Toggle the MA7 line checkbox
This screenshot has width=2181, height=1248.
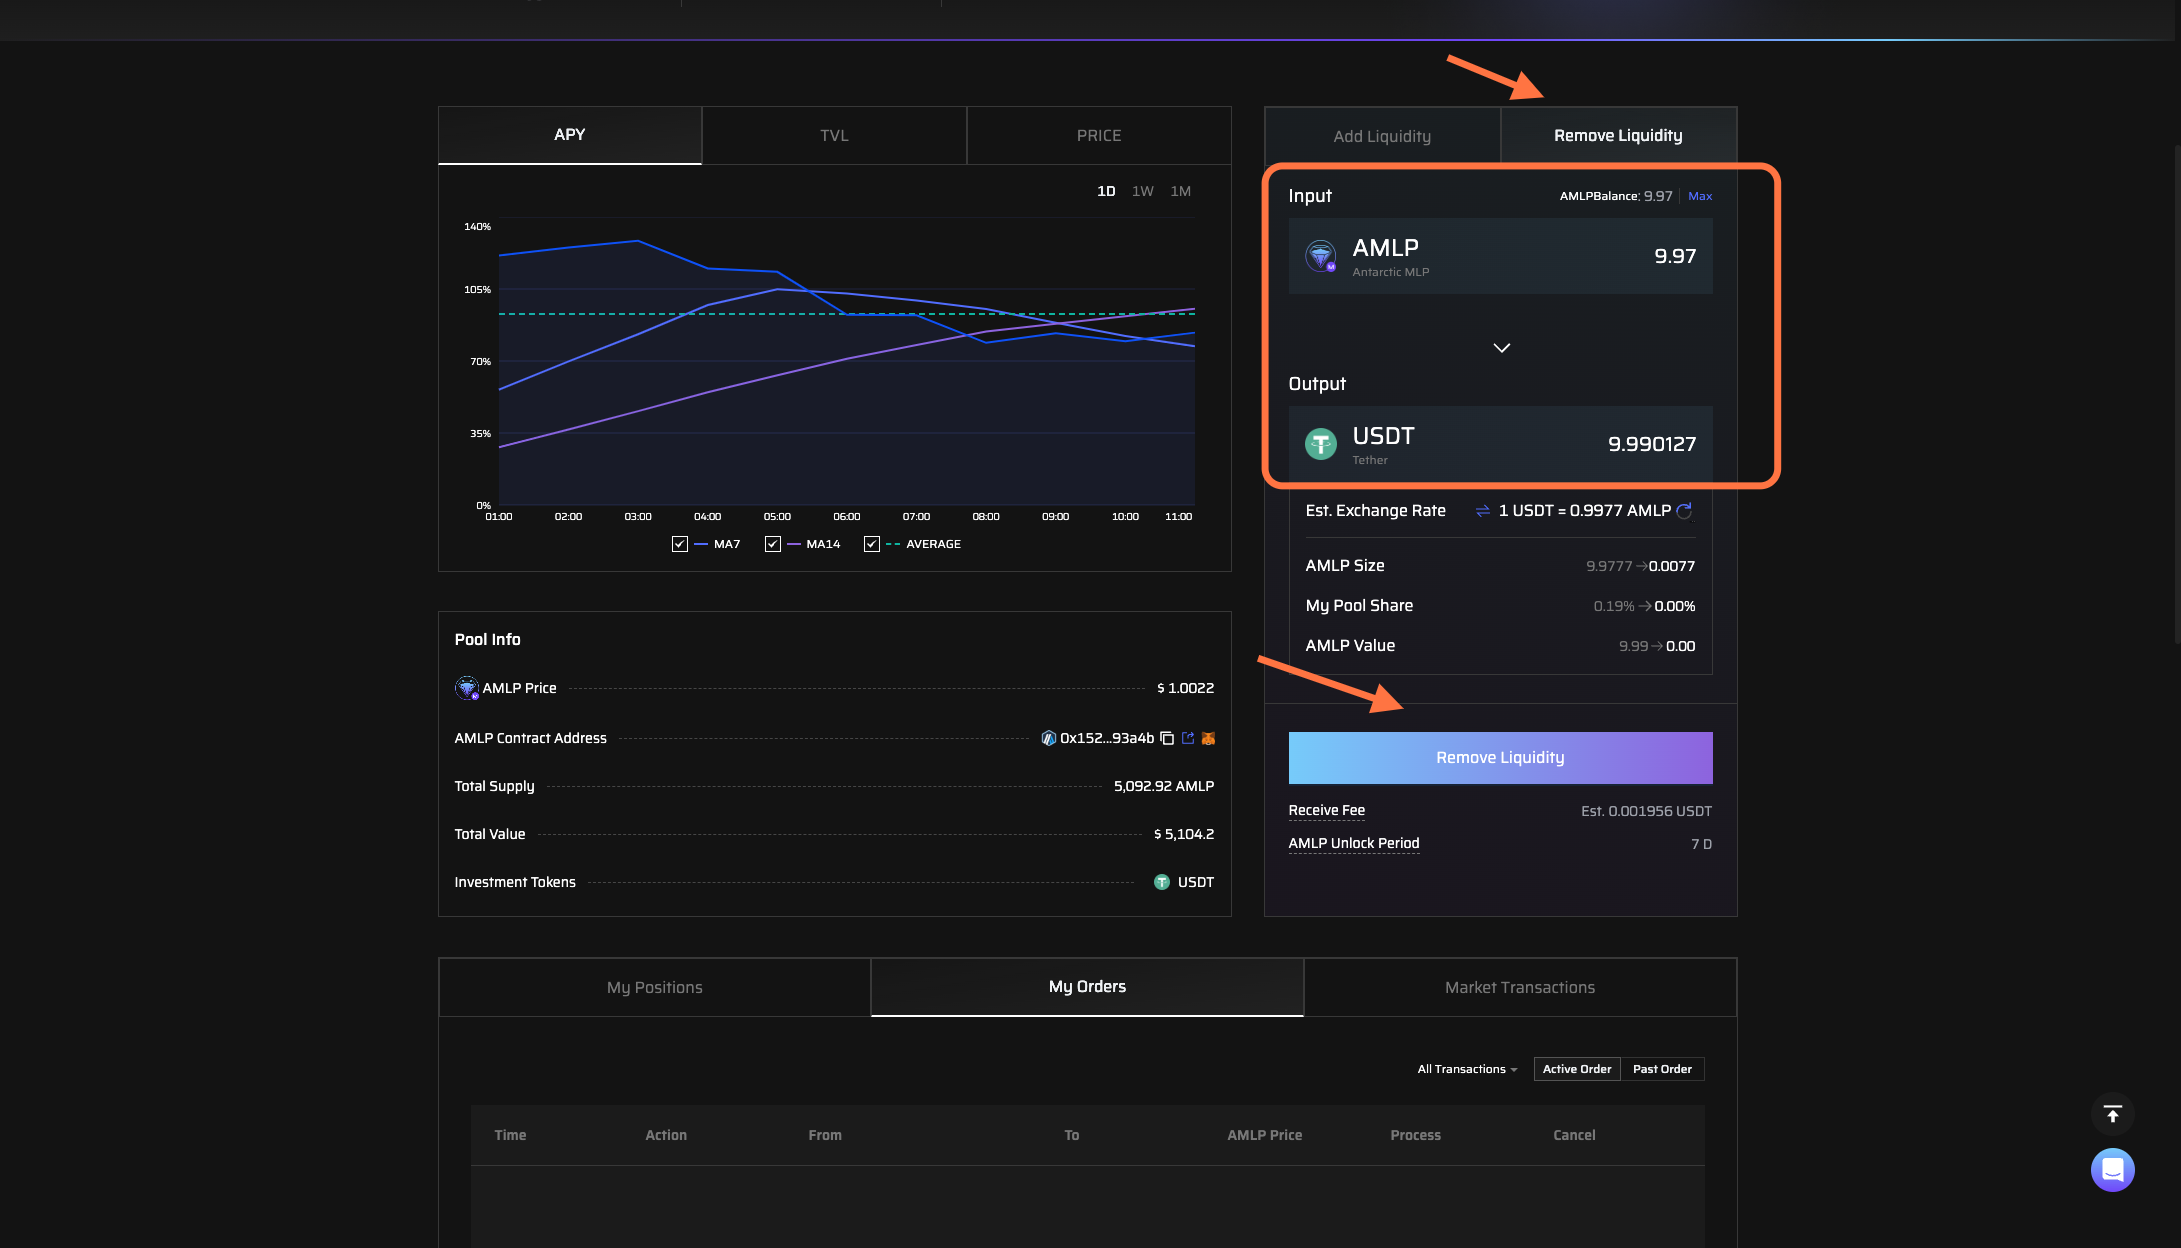point(680,544)
